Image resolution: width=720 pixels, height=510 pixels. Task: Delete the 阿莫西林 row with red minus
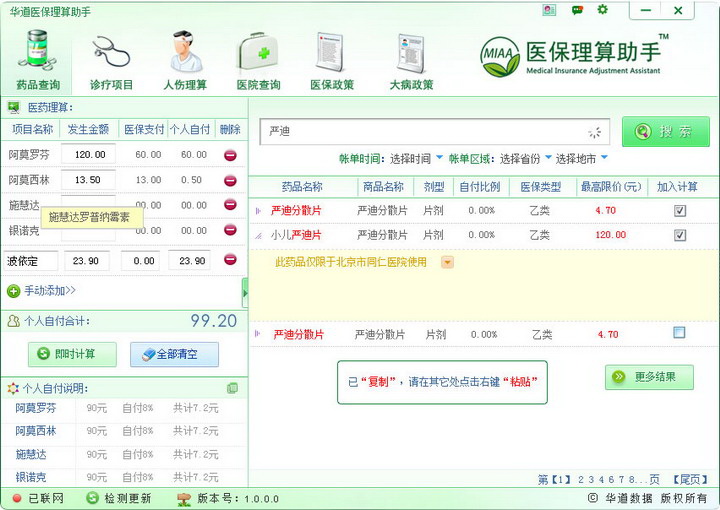[230, 180]
